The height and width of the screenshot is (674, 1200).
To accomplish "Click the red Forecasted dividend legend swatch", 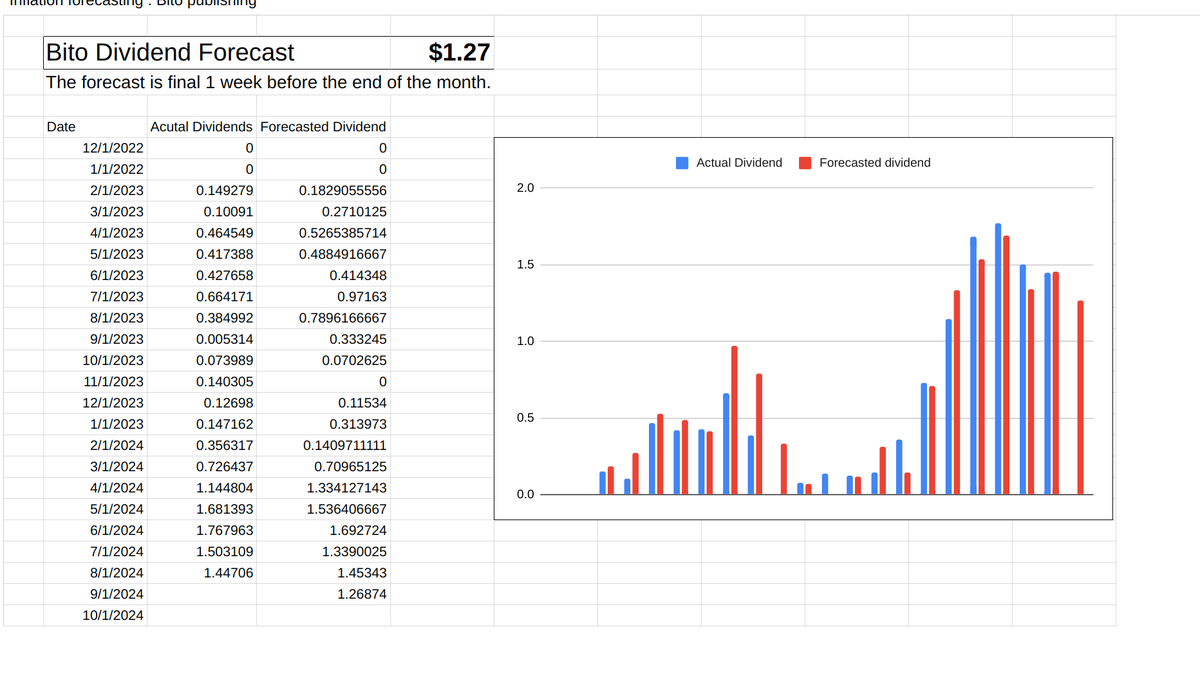I will coord(805,163).
